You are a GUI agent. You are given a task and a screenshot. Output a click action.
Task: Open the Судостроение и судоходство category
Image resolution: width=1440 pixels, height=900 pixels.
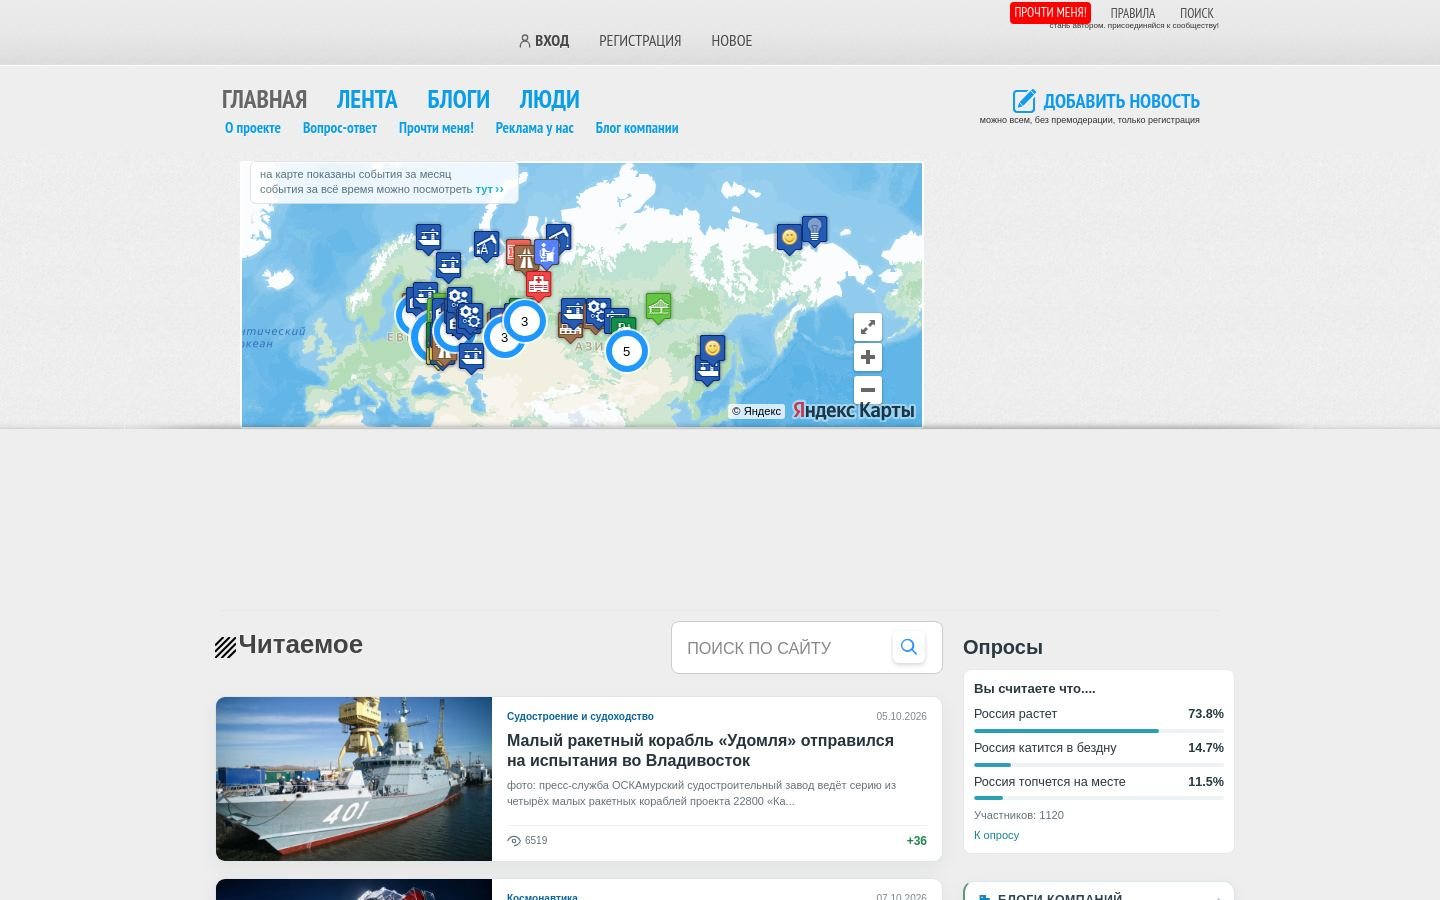tap(580, 716)
